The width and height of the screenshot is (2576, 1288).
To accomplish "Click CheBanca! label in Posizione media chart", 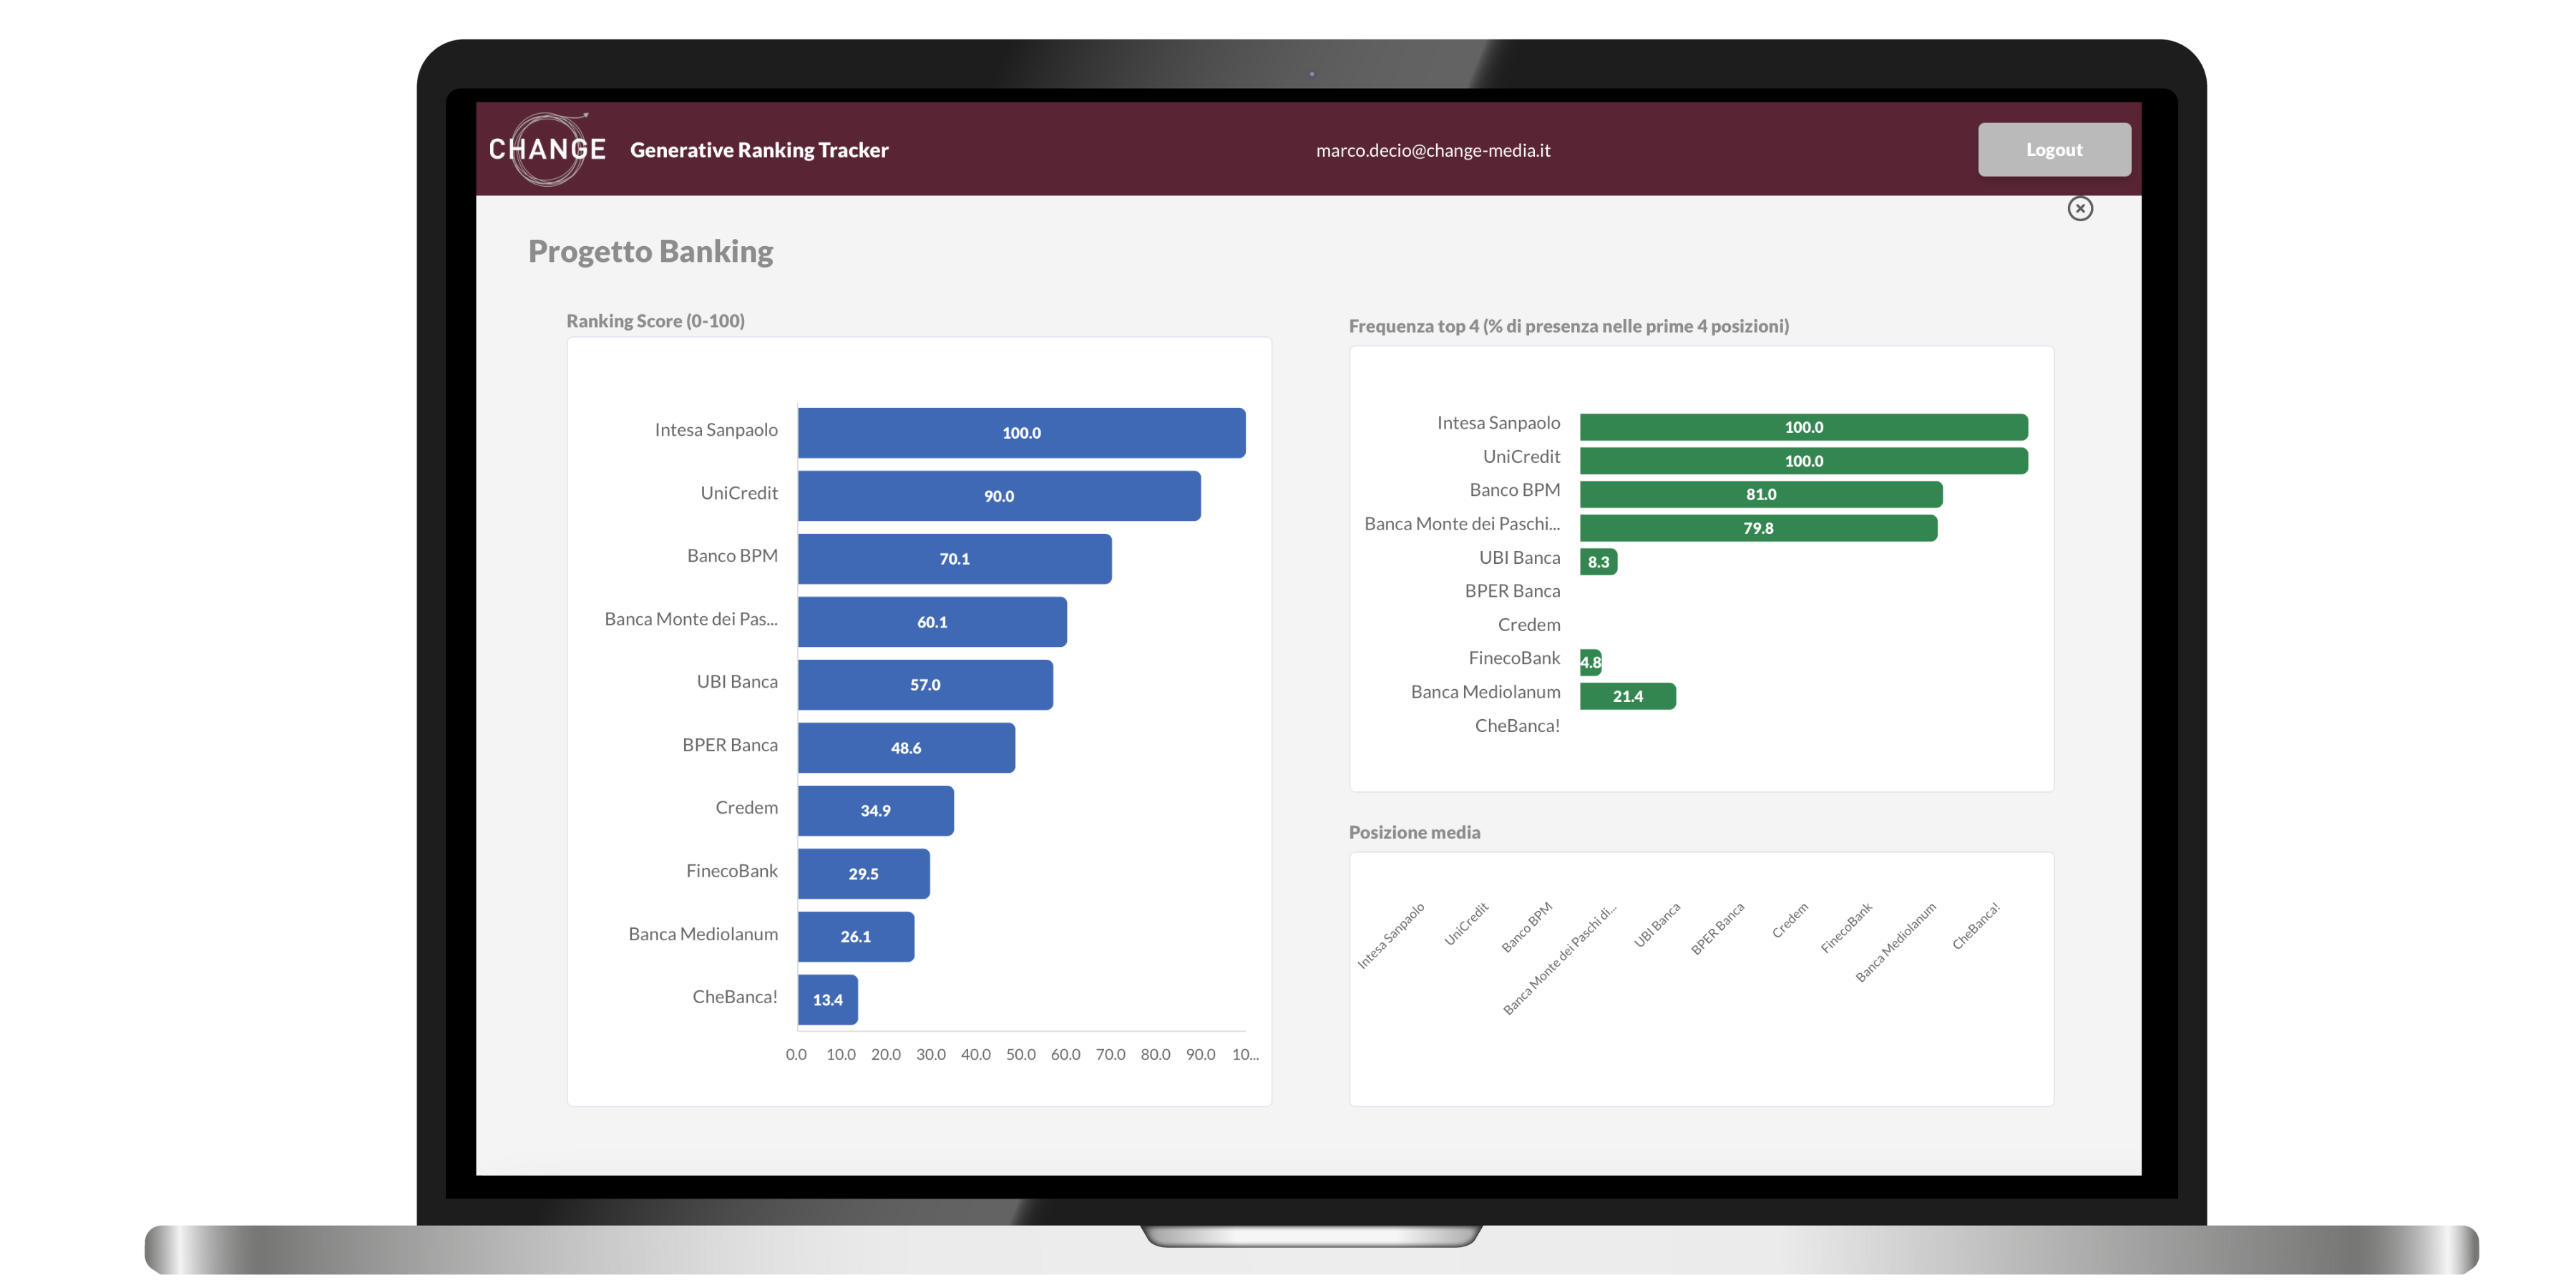I will 1976,926.
